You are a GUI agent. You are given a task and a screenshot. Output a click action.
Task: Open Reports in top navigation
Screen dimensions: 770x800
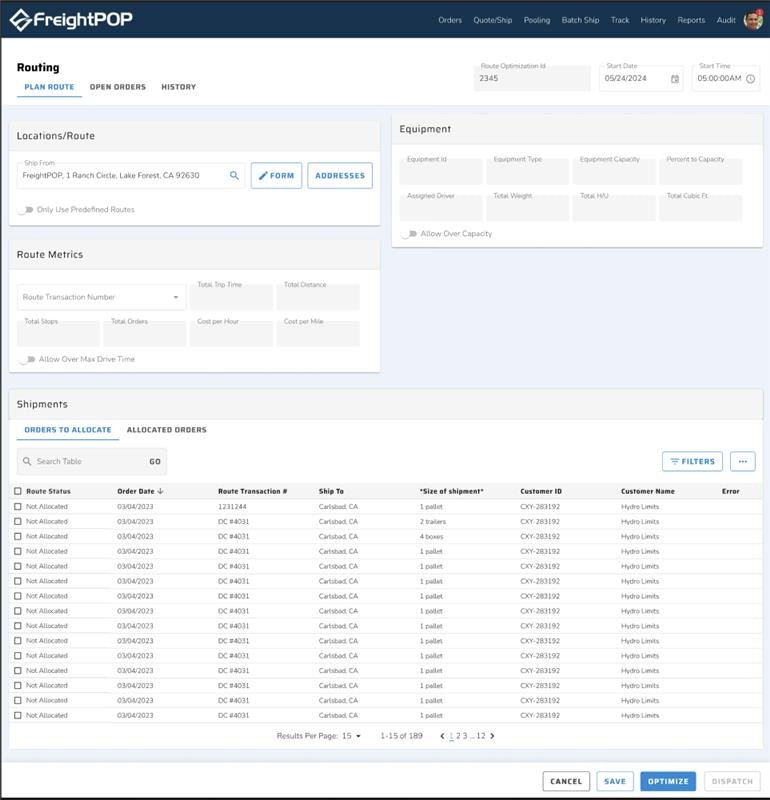(x=691, y=20)
